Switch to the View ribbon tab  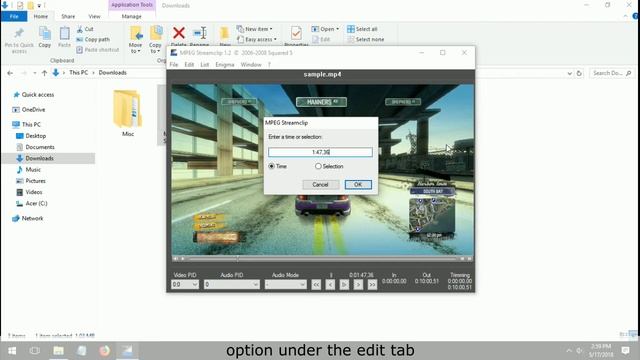click(x=94, y=16)
